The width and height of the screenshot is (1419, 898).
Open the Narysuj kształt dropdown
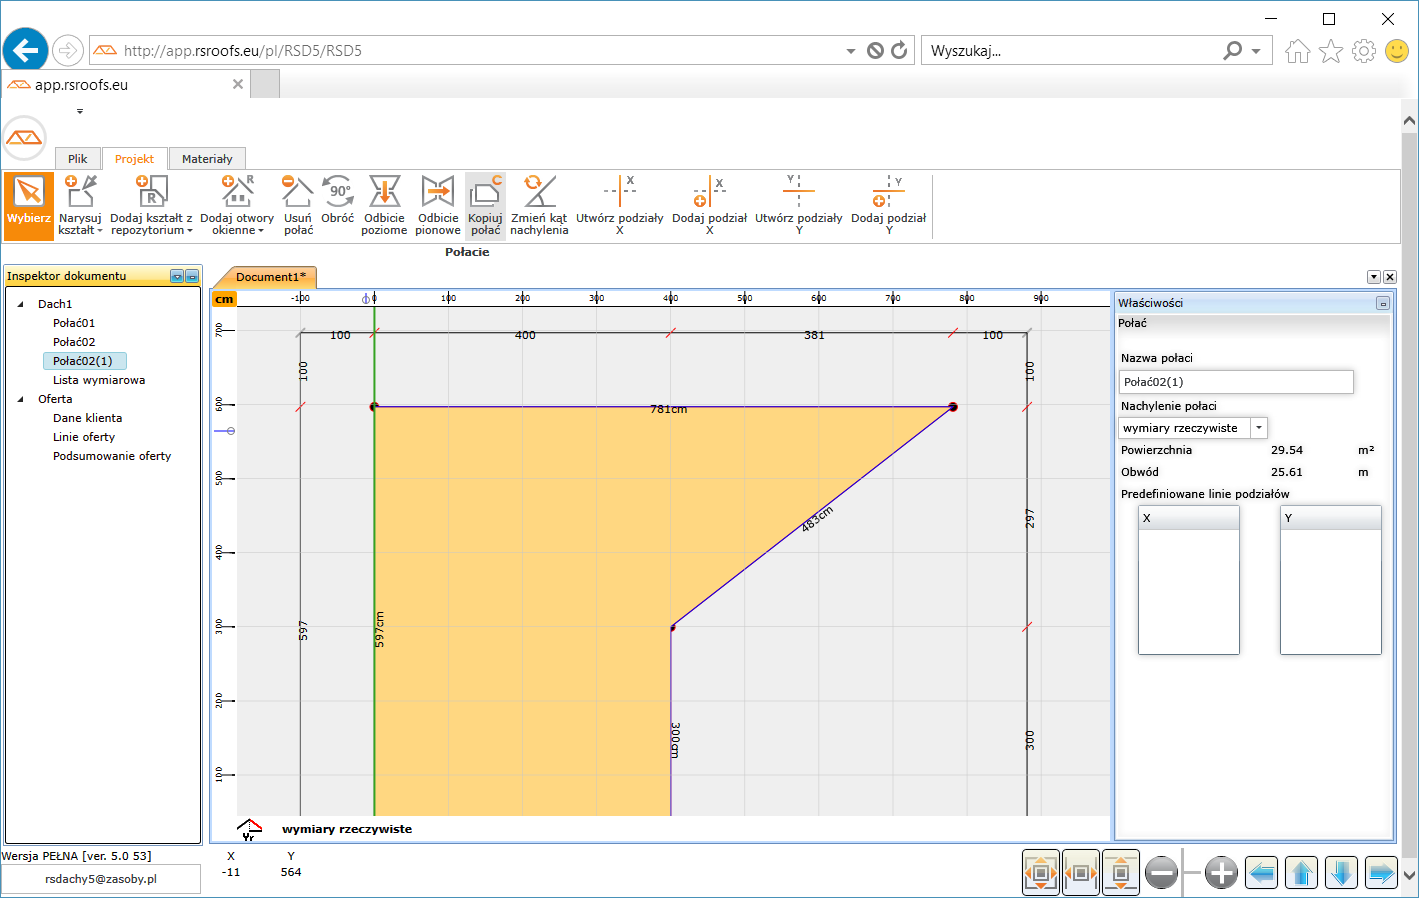(80, 207)
